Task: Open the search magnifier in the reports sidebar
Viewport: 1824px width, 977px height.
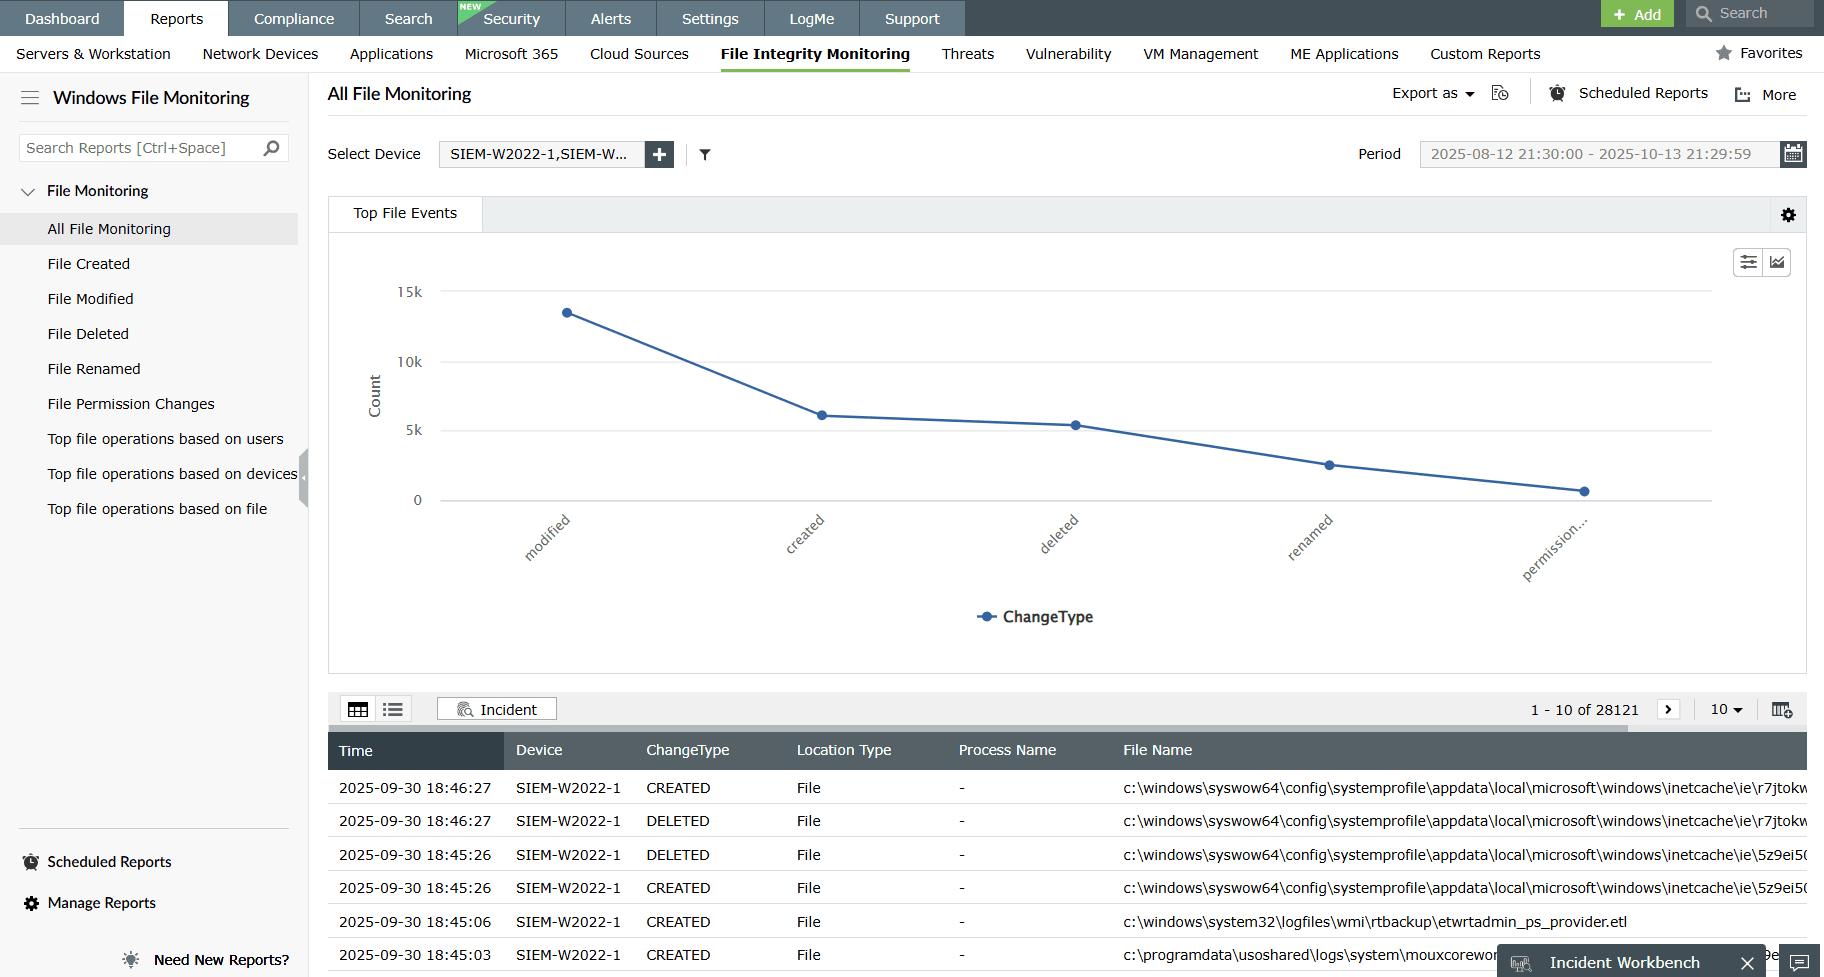Action: pyautogui.click(x=271, y=147)
